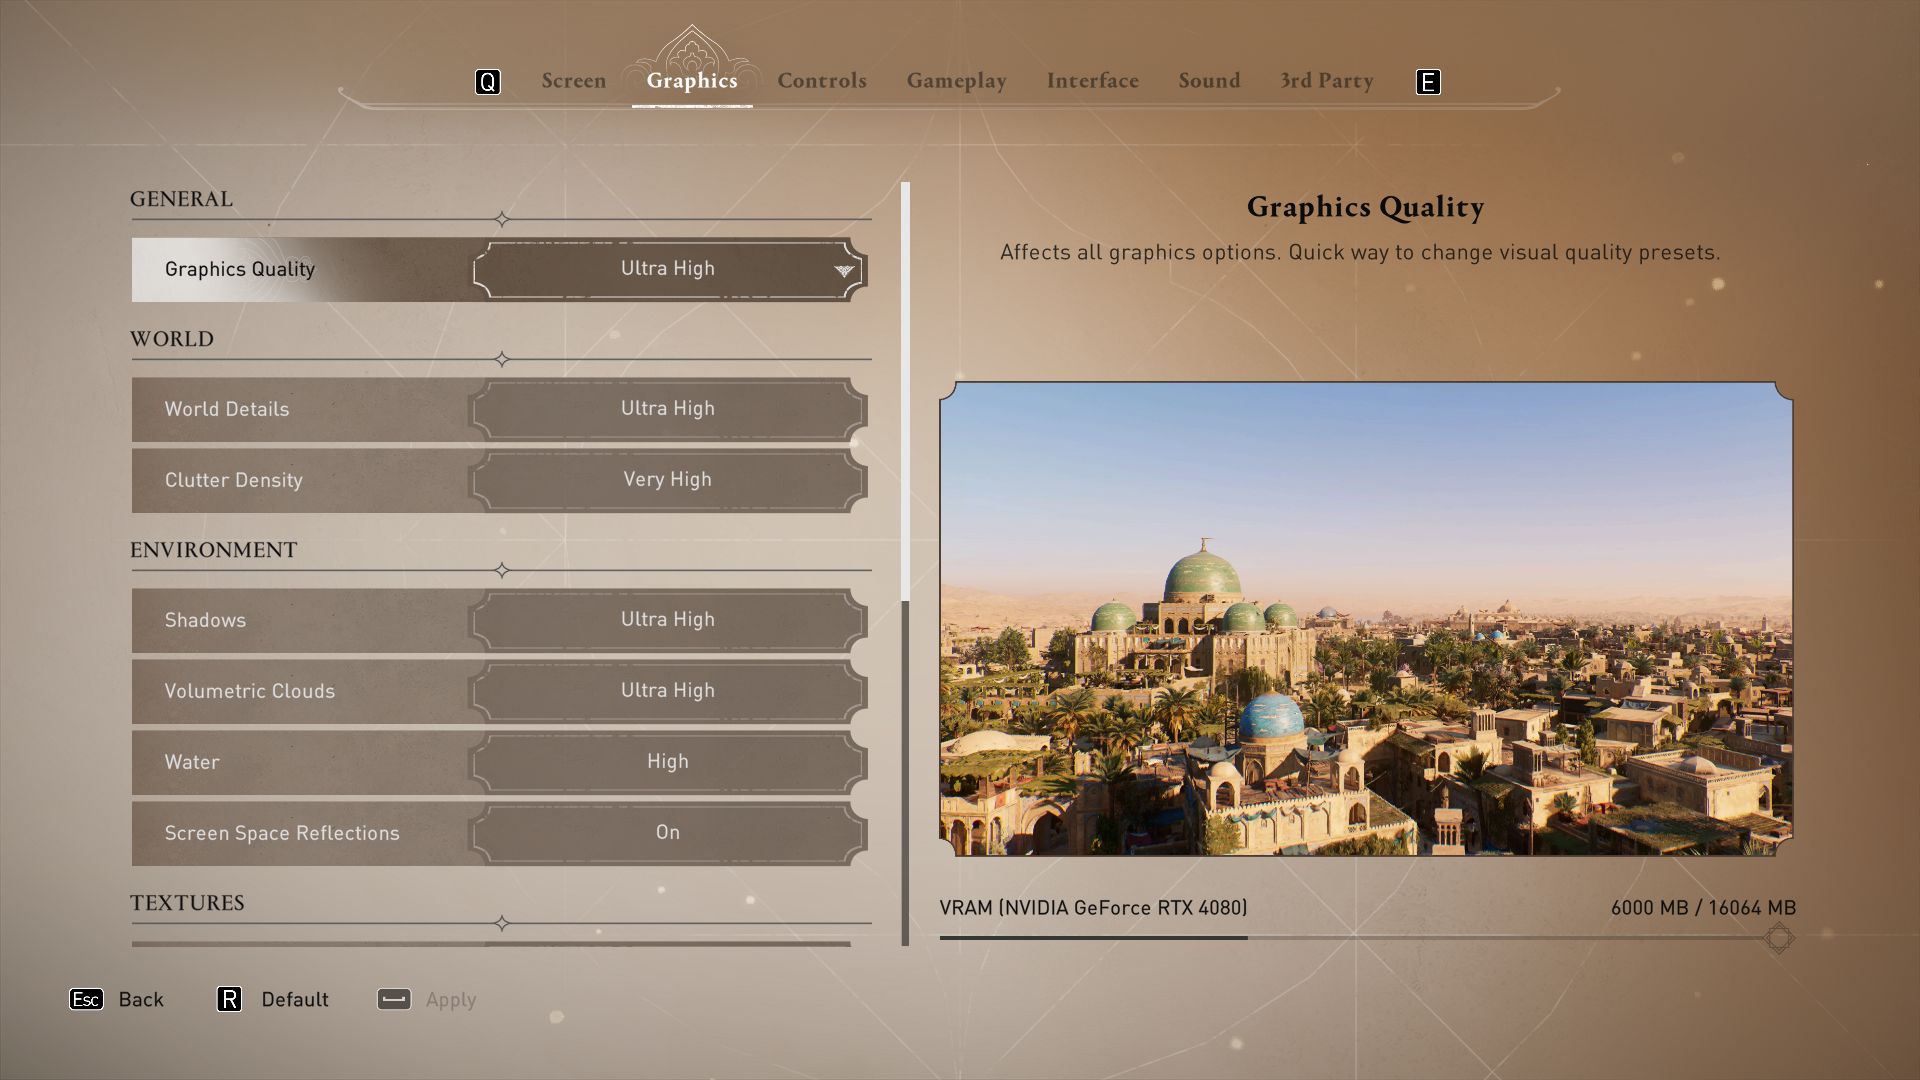Click the Graphics Quality description title

(x=1365, y=207)
